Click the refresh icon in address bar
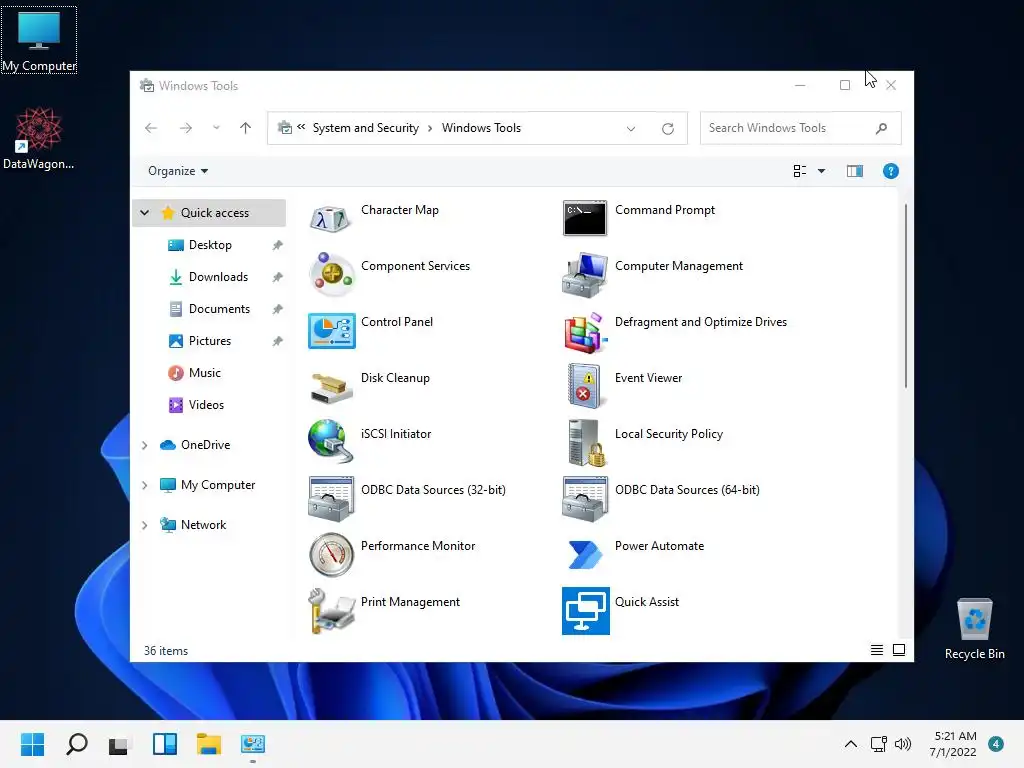Screen dimensions: 1024x768 pyautogui.click(x=667, y=129)
